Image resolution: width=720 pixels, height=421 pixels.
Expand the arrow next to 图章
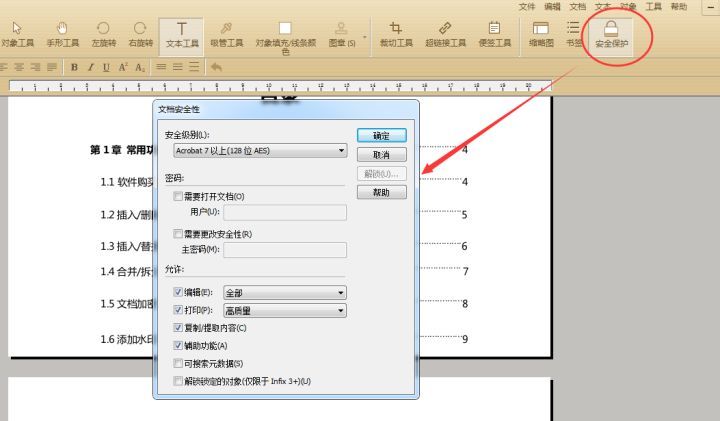point(365,37)
